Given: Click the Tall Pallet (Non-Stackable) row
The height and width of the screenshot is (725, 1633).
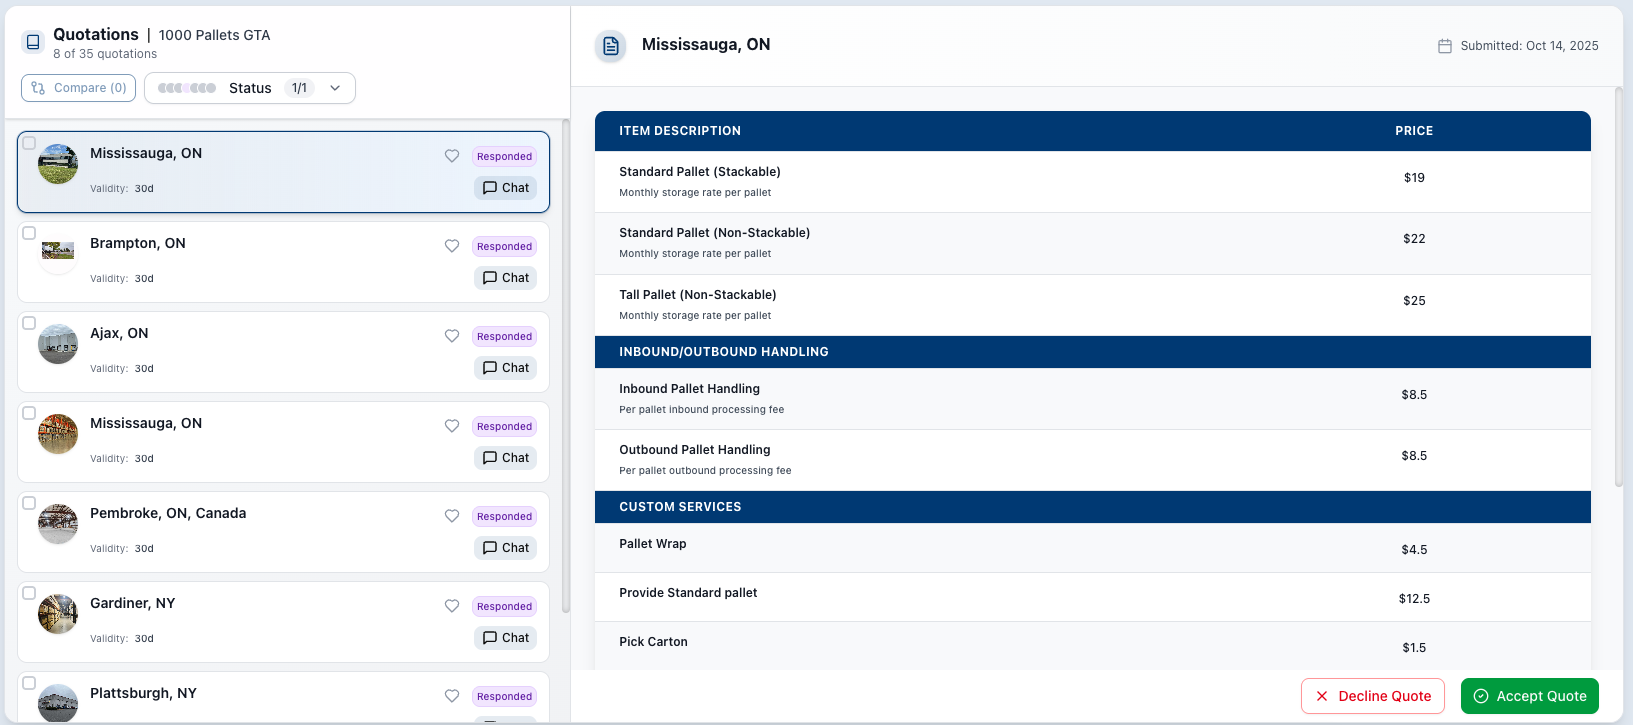Looking at the screenshot, I should [x=1093, y=305].
